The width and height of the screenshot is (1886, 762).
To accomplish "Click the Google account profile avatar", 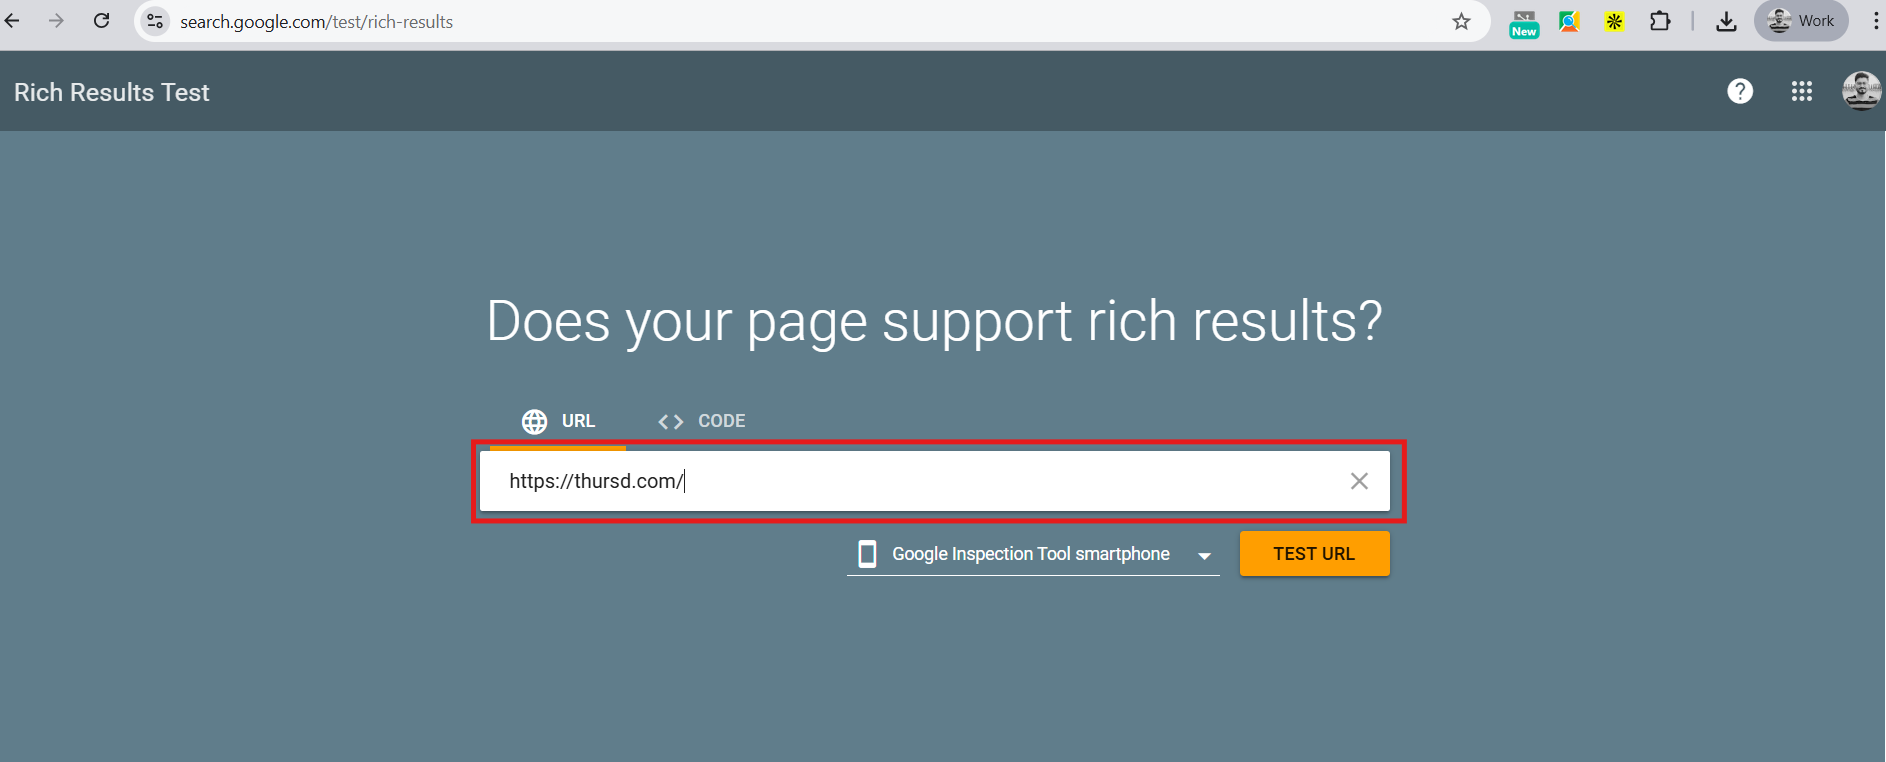I will [1861, 91].
